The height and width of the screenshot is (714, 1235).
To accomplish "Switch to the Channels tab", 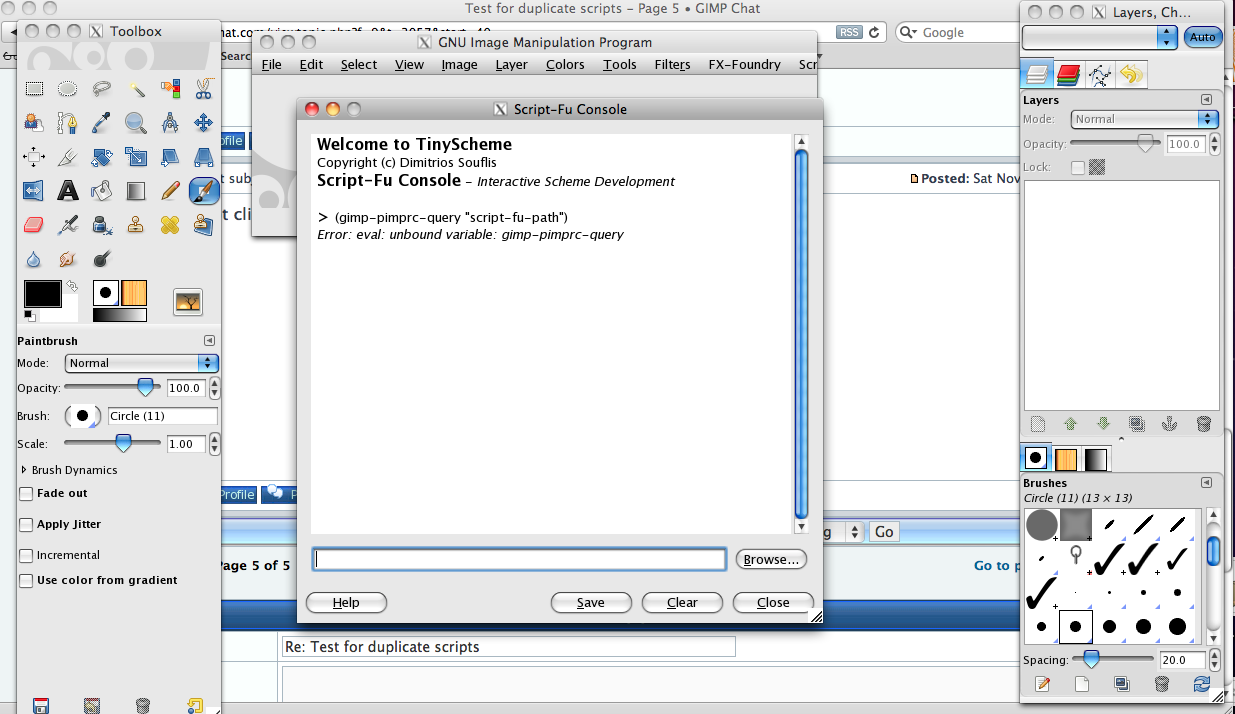I will [1068, 74].
